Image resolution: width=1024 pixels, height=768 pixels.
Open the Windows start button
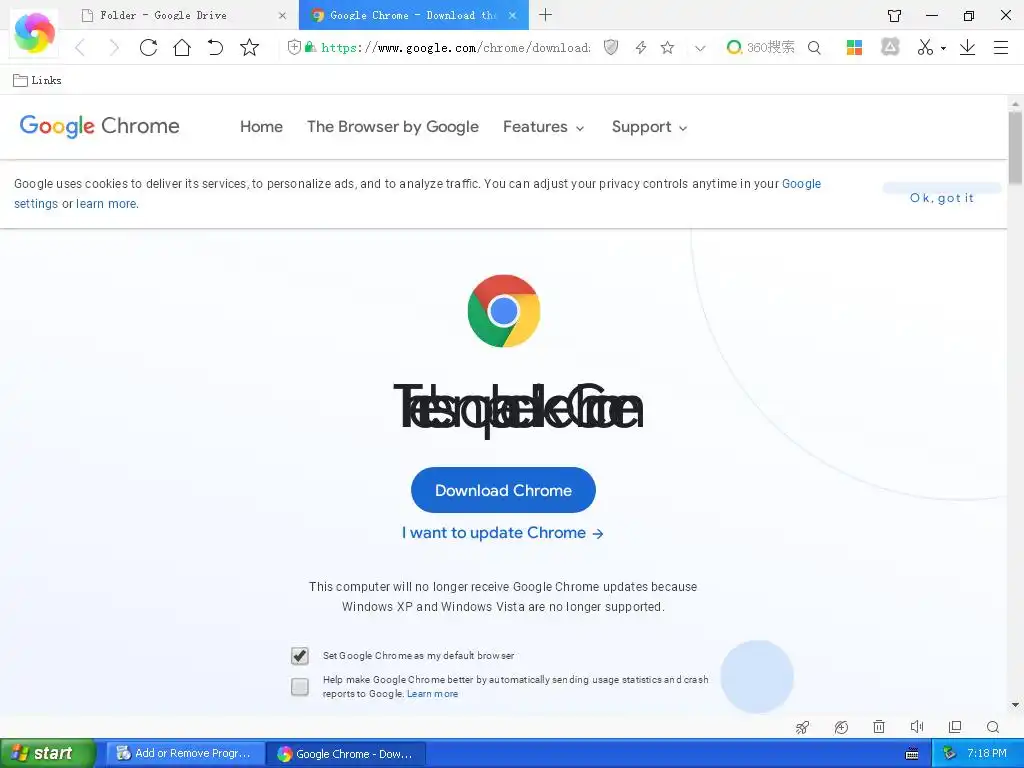[x=47, y=753]
